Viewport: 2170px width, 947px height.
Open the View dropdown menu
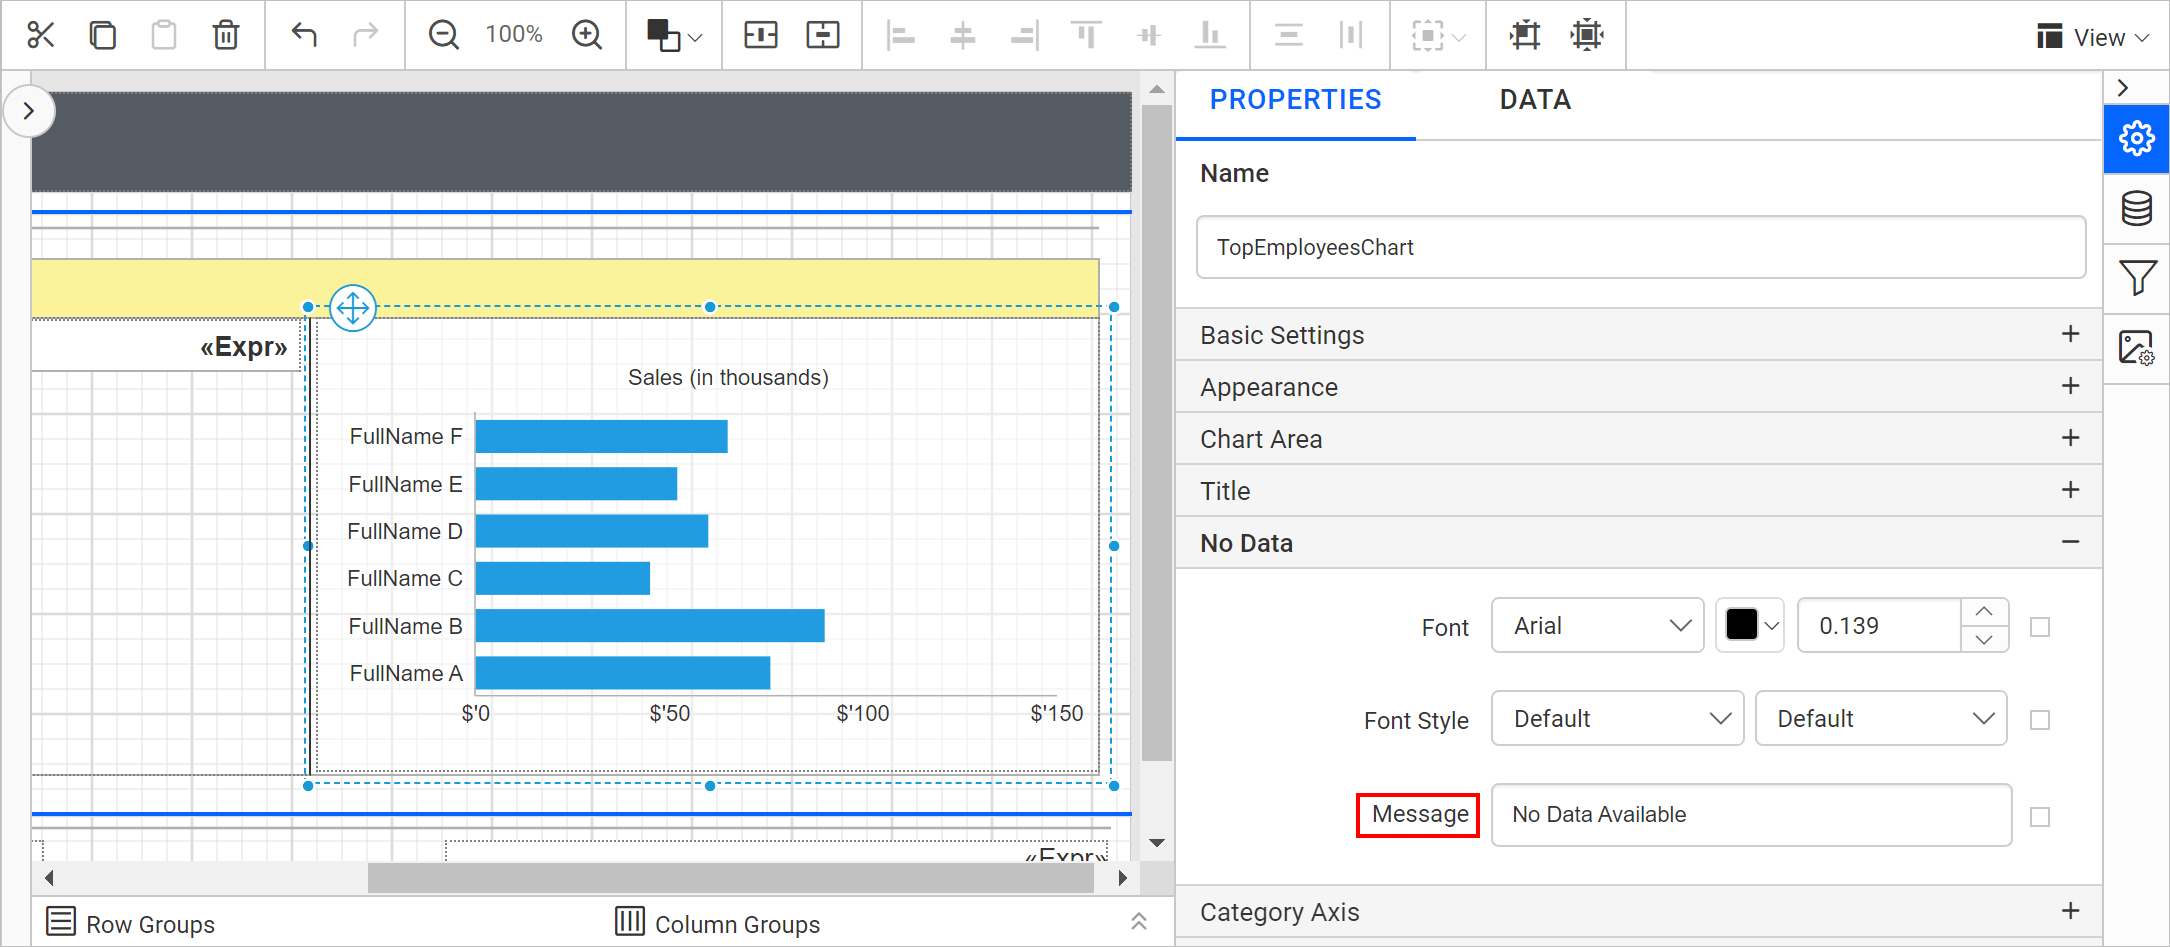(x=2093, y=37)
